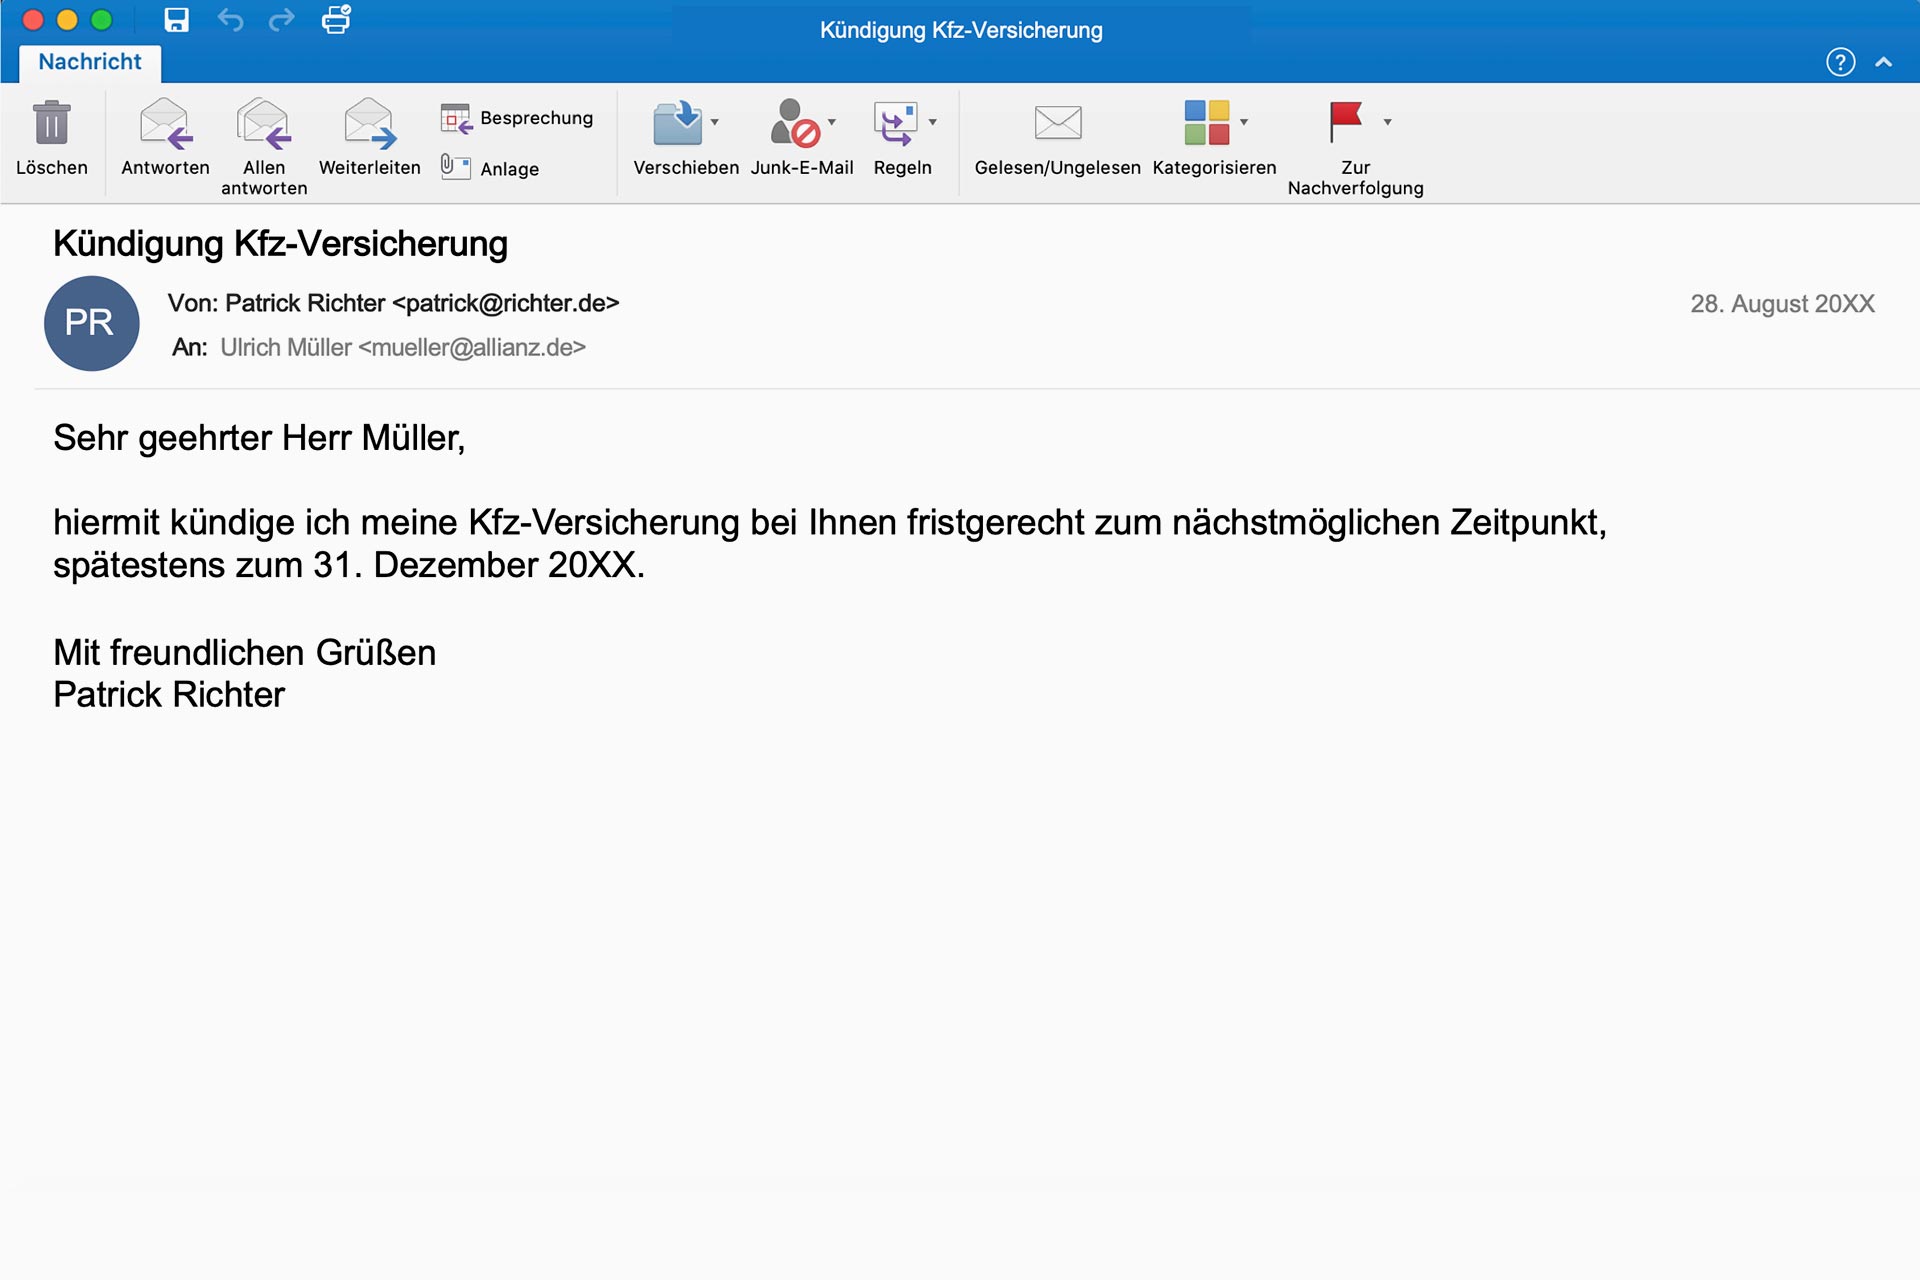The height and width of the screenshot is (1280, 1920).
Task: Mark as junk with the Junk-E-Mail icon
Action: pos(794,123)
